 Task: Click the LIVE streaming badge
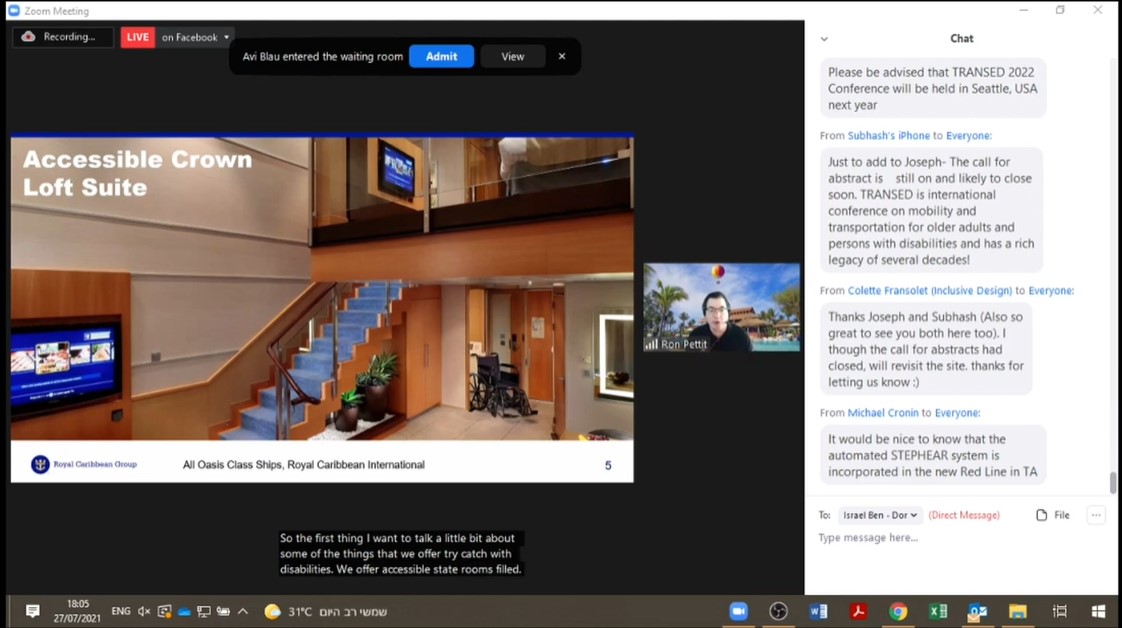point(137,36)
